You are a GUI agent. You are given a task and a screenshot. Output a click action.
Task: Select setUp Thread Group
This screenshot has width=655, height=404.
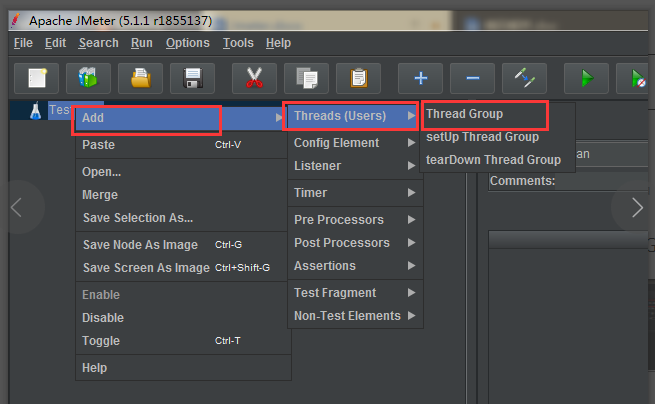click(497, 137)
